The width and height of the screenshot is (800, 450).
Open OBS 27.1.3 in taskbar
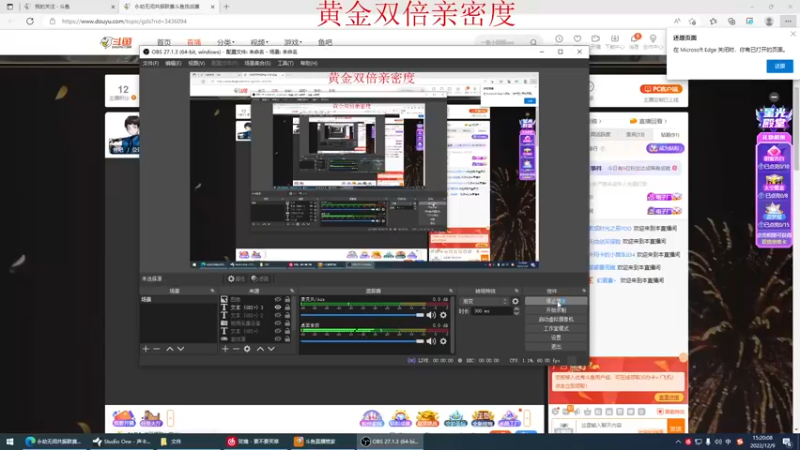click(390, 441)
